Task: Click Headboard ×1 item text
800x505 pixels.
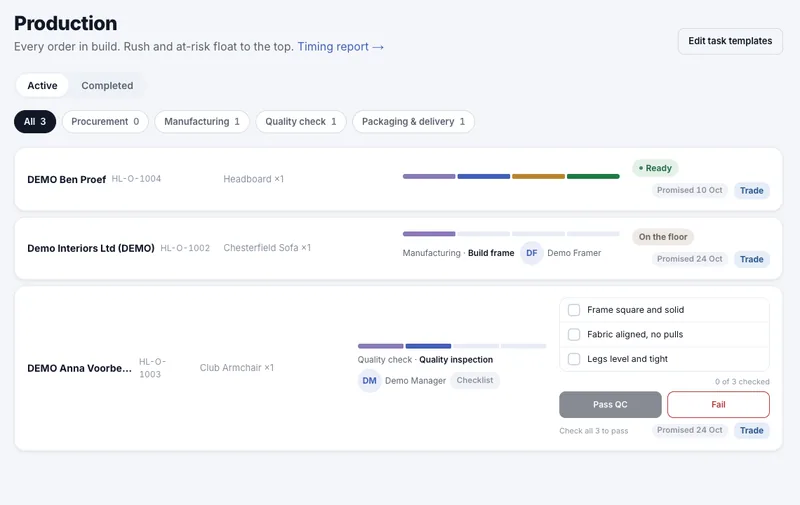Action: click(254, 179)
